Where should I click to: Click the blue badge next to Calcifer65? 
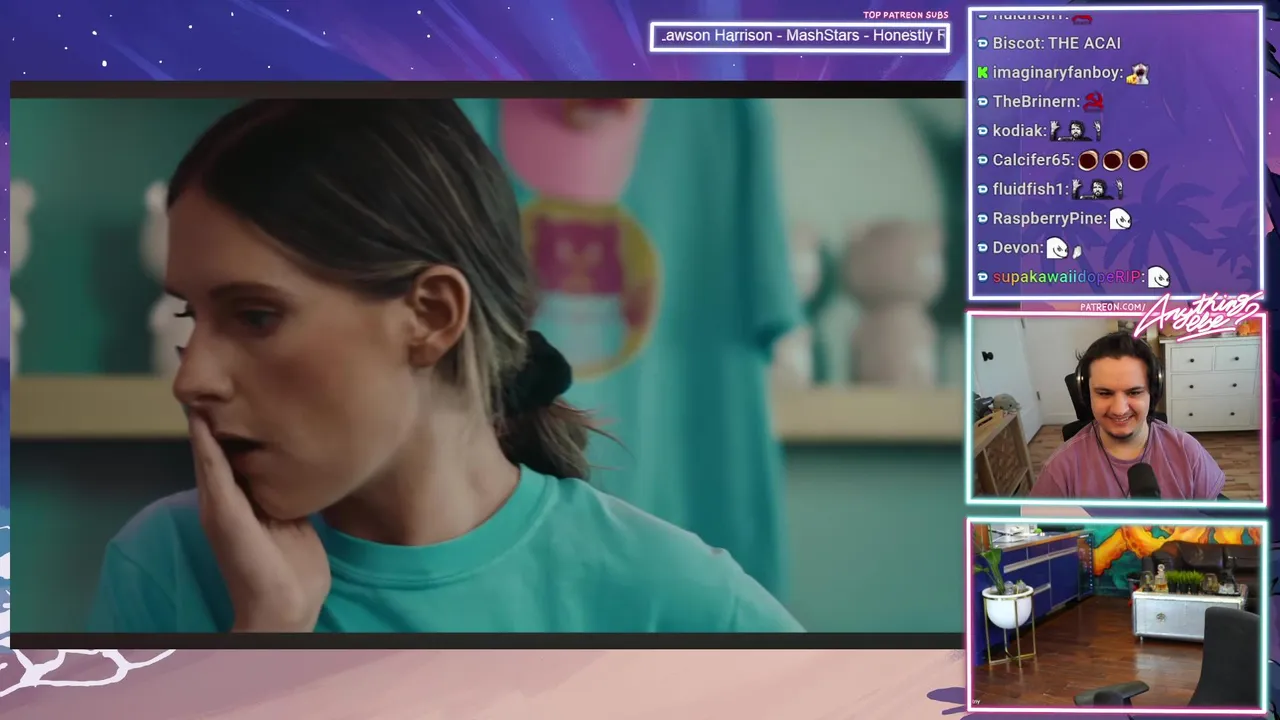pos(982,160)
